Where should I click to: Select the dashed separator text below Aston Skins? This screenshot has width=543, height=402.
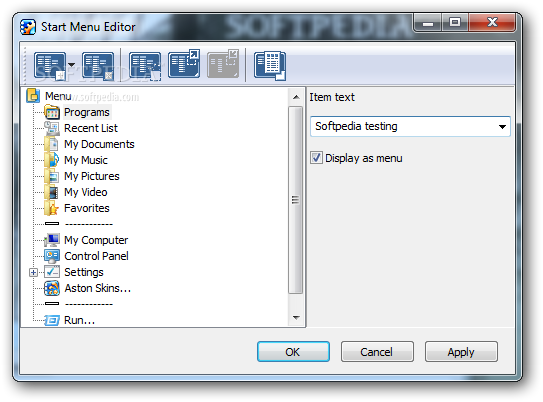(89, 304)
